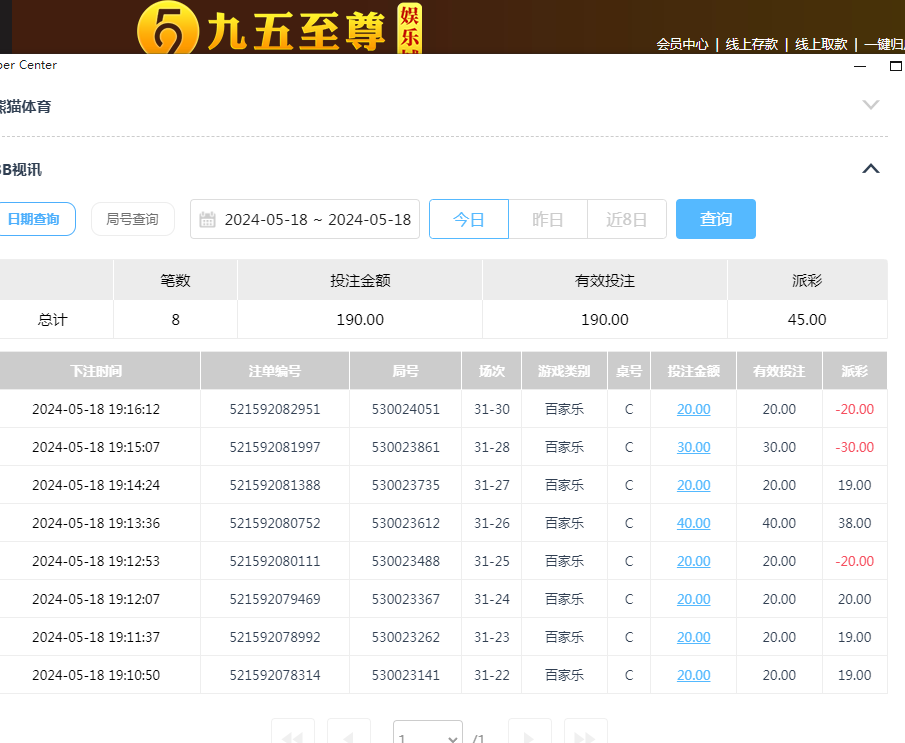Viewport: 905px width, 743px height.
Task: Open the page number dropdown
Action: 428,737
